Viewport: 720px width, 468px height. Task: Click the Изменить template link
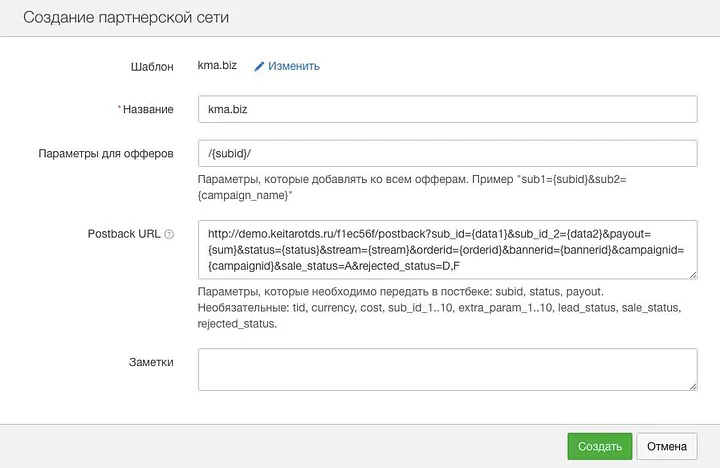pyautogui.click(x=293, y=66)
